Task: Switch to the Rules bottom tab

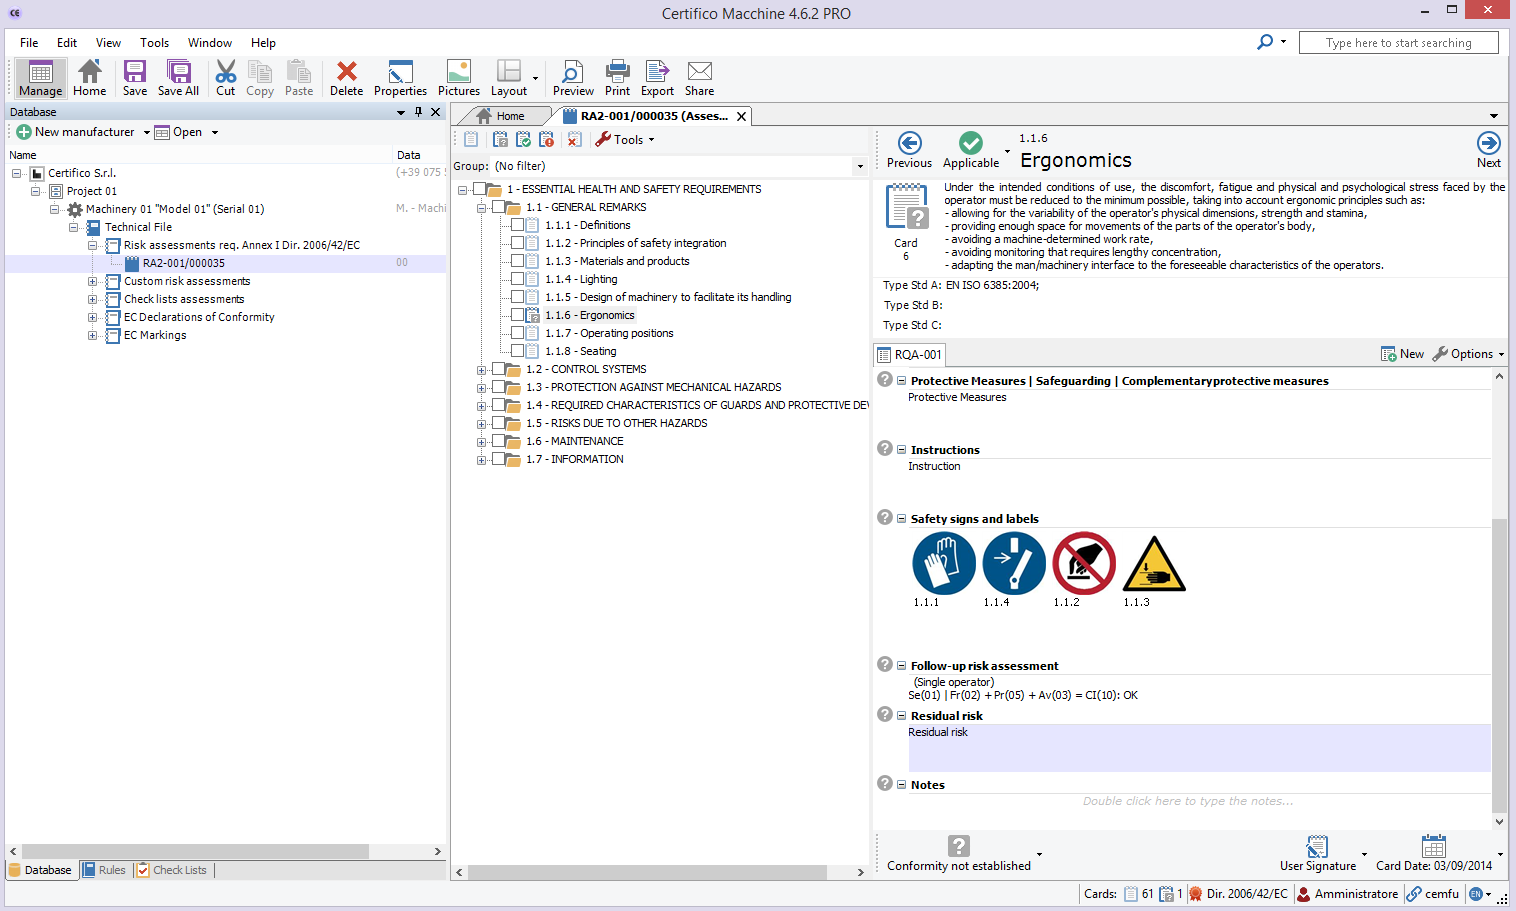Action: (105, 870)
